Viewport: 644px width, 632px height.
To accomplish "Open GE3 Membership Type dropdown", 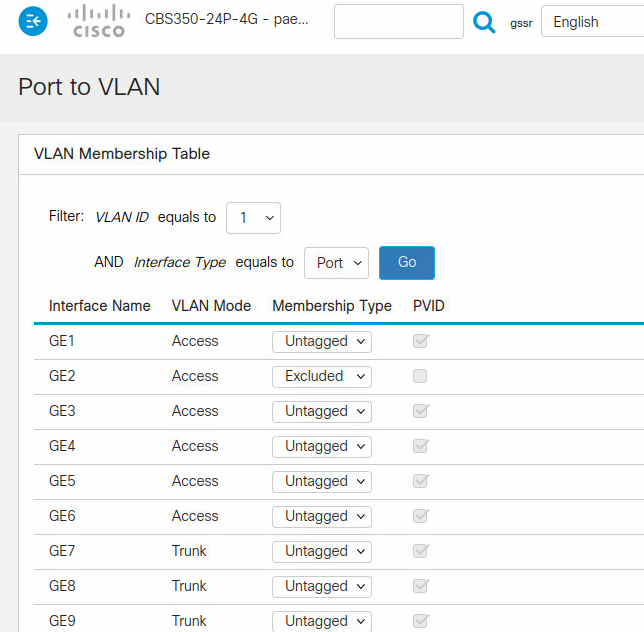I will coord(322,411).
